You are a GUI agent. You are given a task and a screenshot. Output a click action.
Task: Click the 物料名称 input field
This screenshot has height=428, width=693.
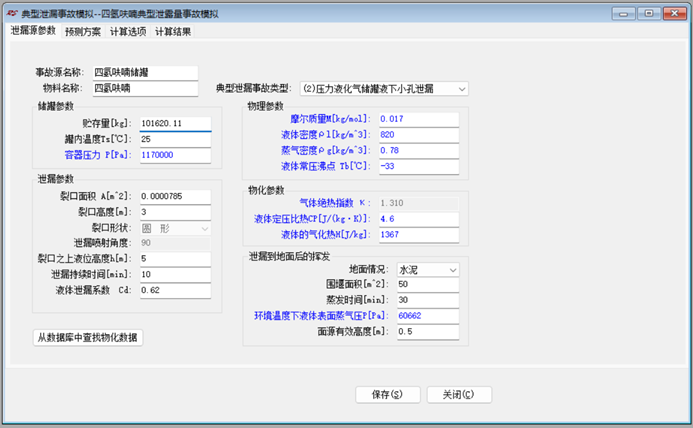point(145,88)
